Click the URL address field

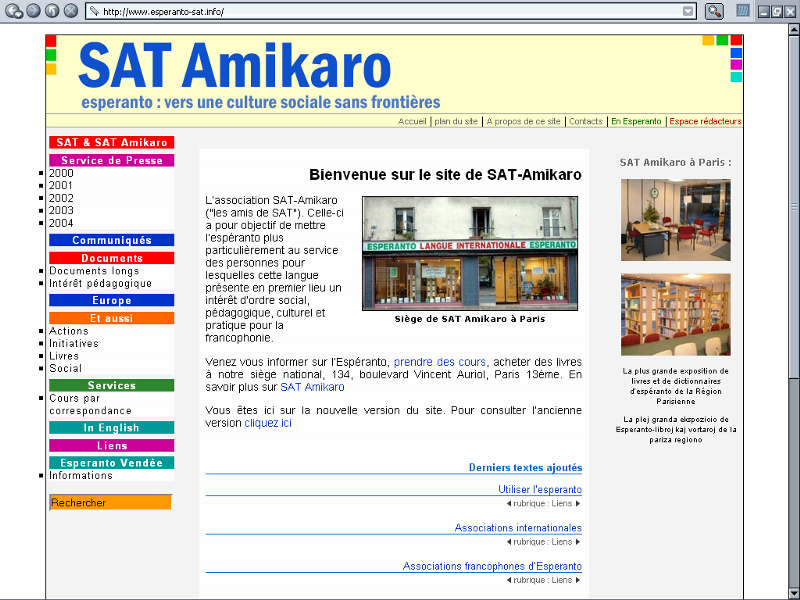(380, 11)
